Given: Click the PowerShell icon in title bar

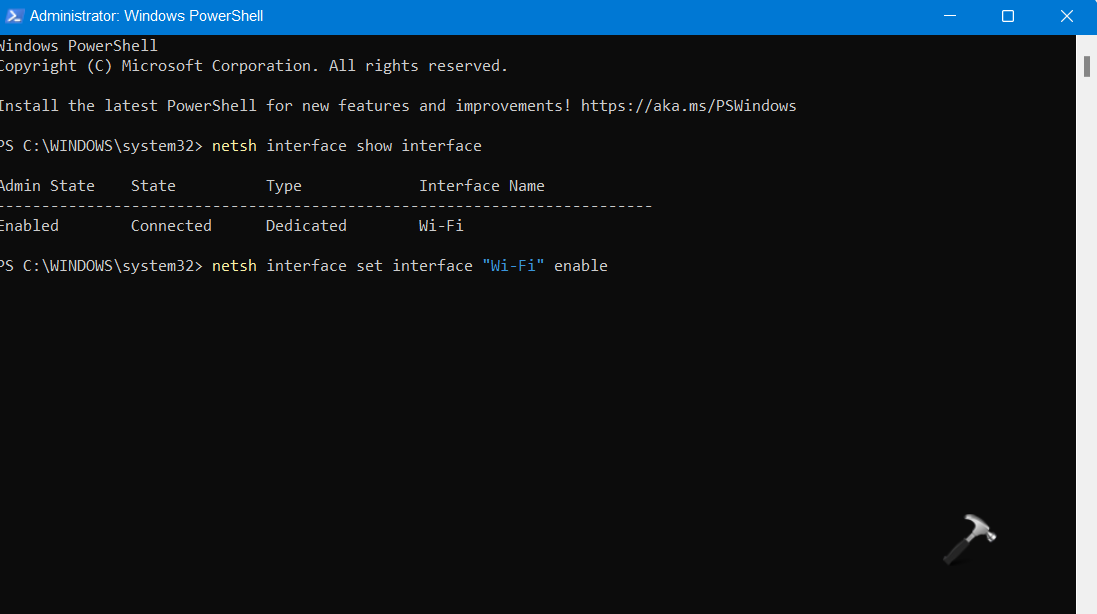Looking at the screenshot, I should (x=12, y=16).
